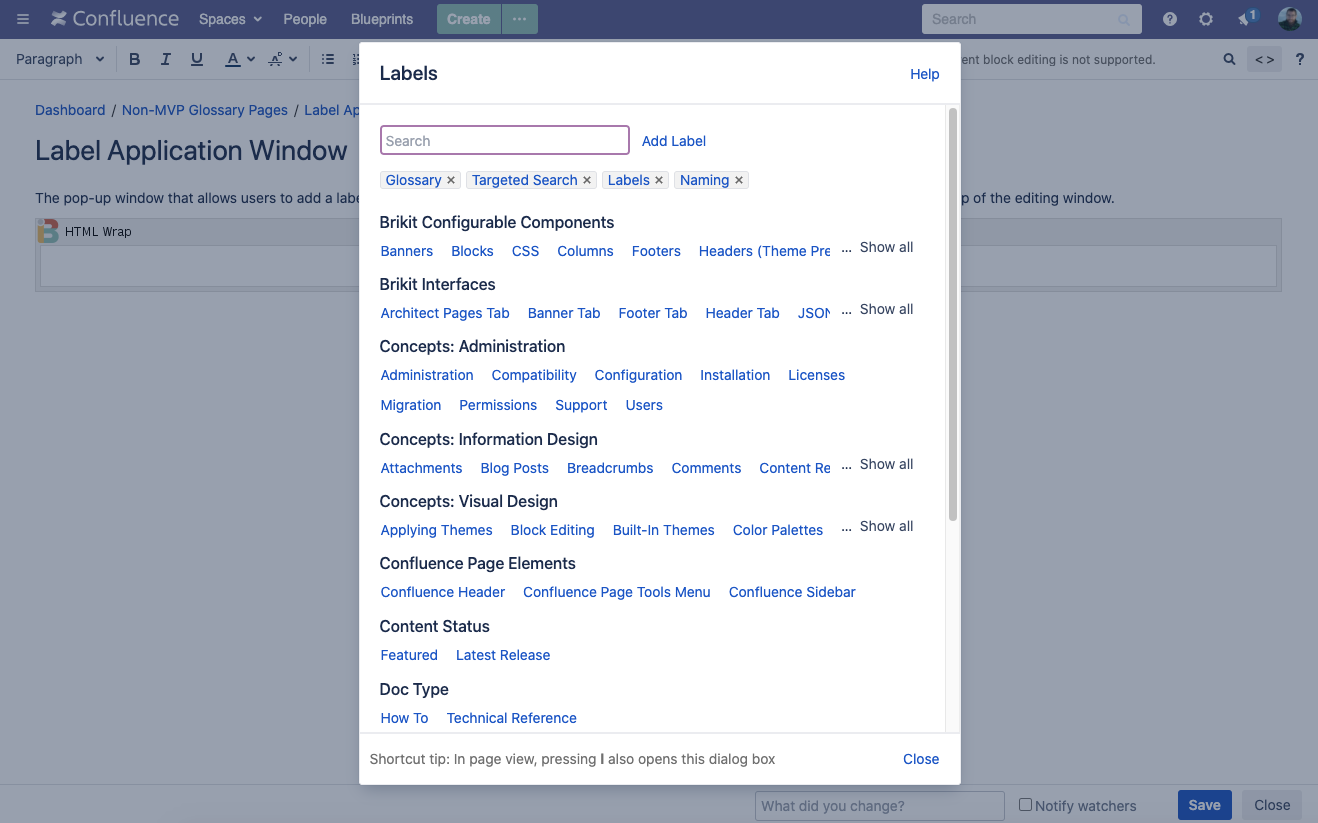Select the Migration label

(411, 405)
